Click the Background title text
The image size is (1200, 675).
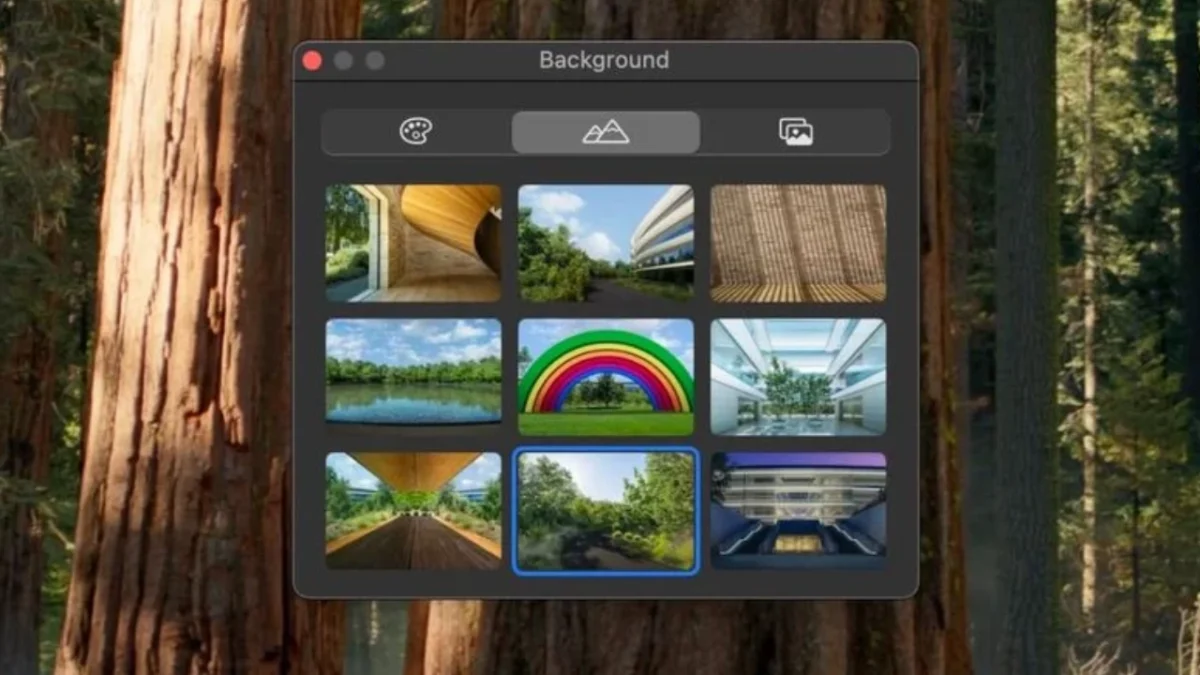coord(604,60)
